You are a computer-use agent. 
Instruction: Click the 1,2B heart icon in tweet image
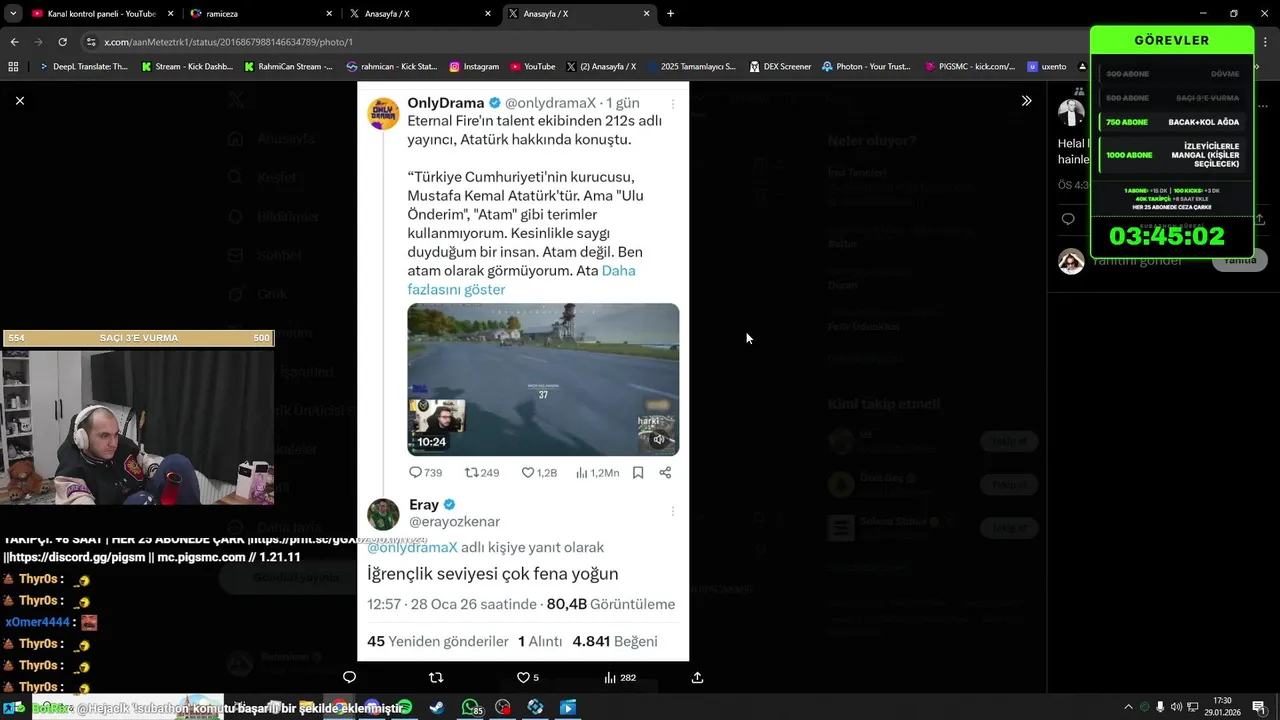[x=539, y=472]
